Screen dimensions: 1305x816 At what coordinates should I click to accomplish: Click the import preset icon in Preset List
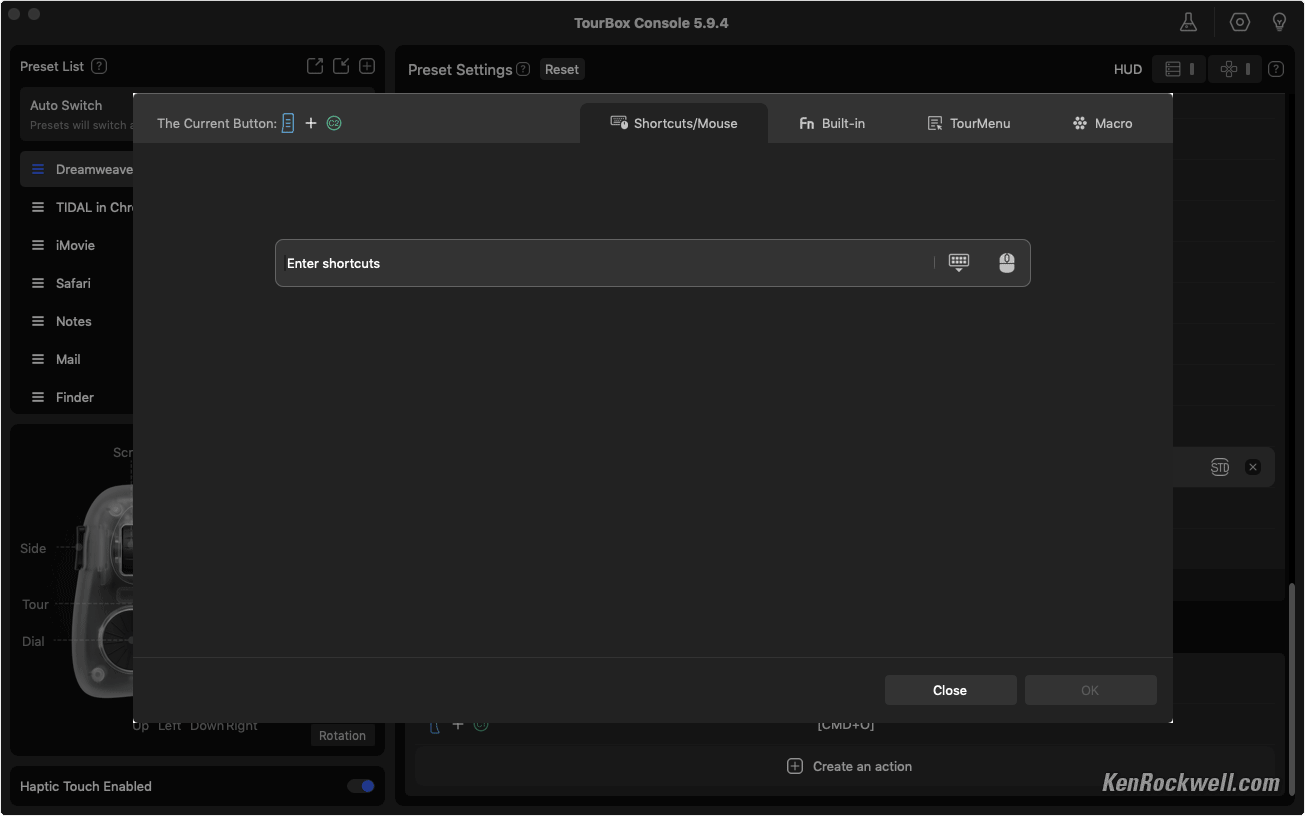(x=341, y=66)
